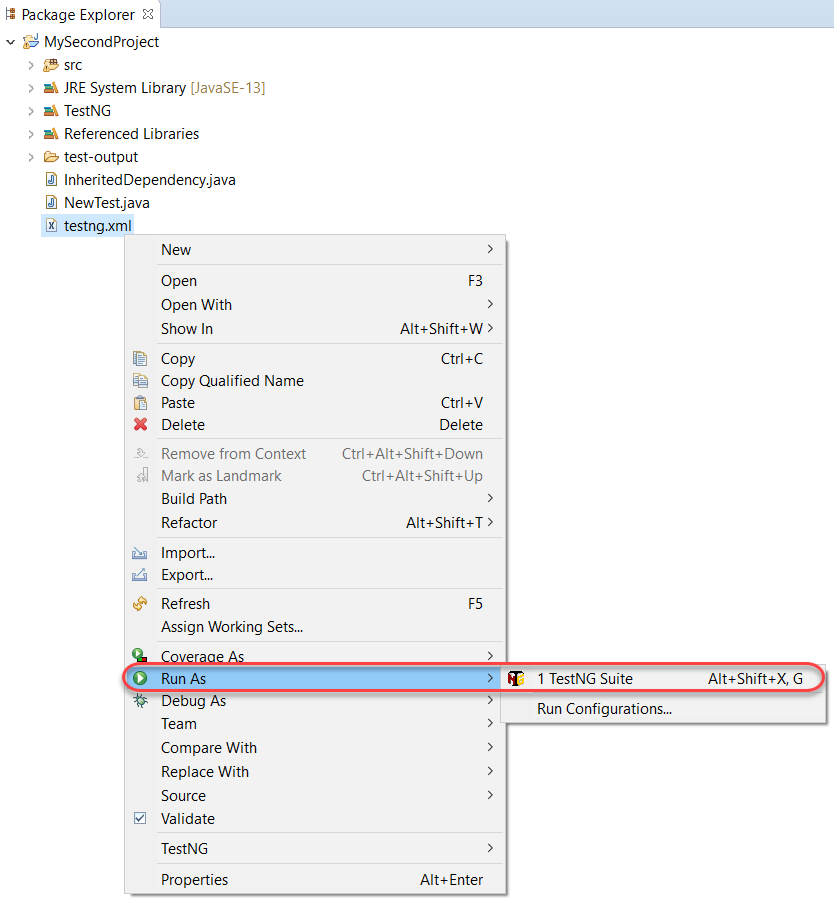Open the Source submenu
The width and height of the screenshot is (834, 898).
click(x=314, y=796)
